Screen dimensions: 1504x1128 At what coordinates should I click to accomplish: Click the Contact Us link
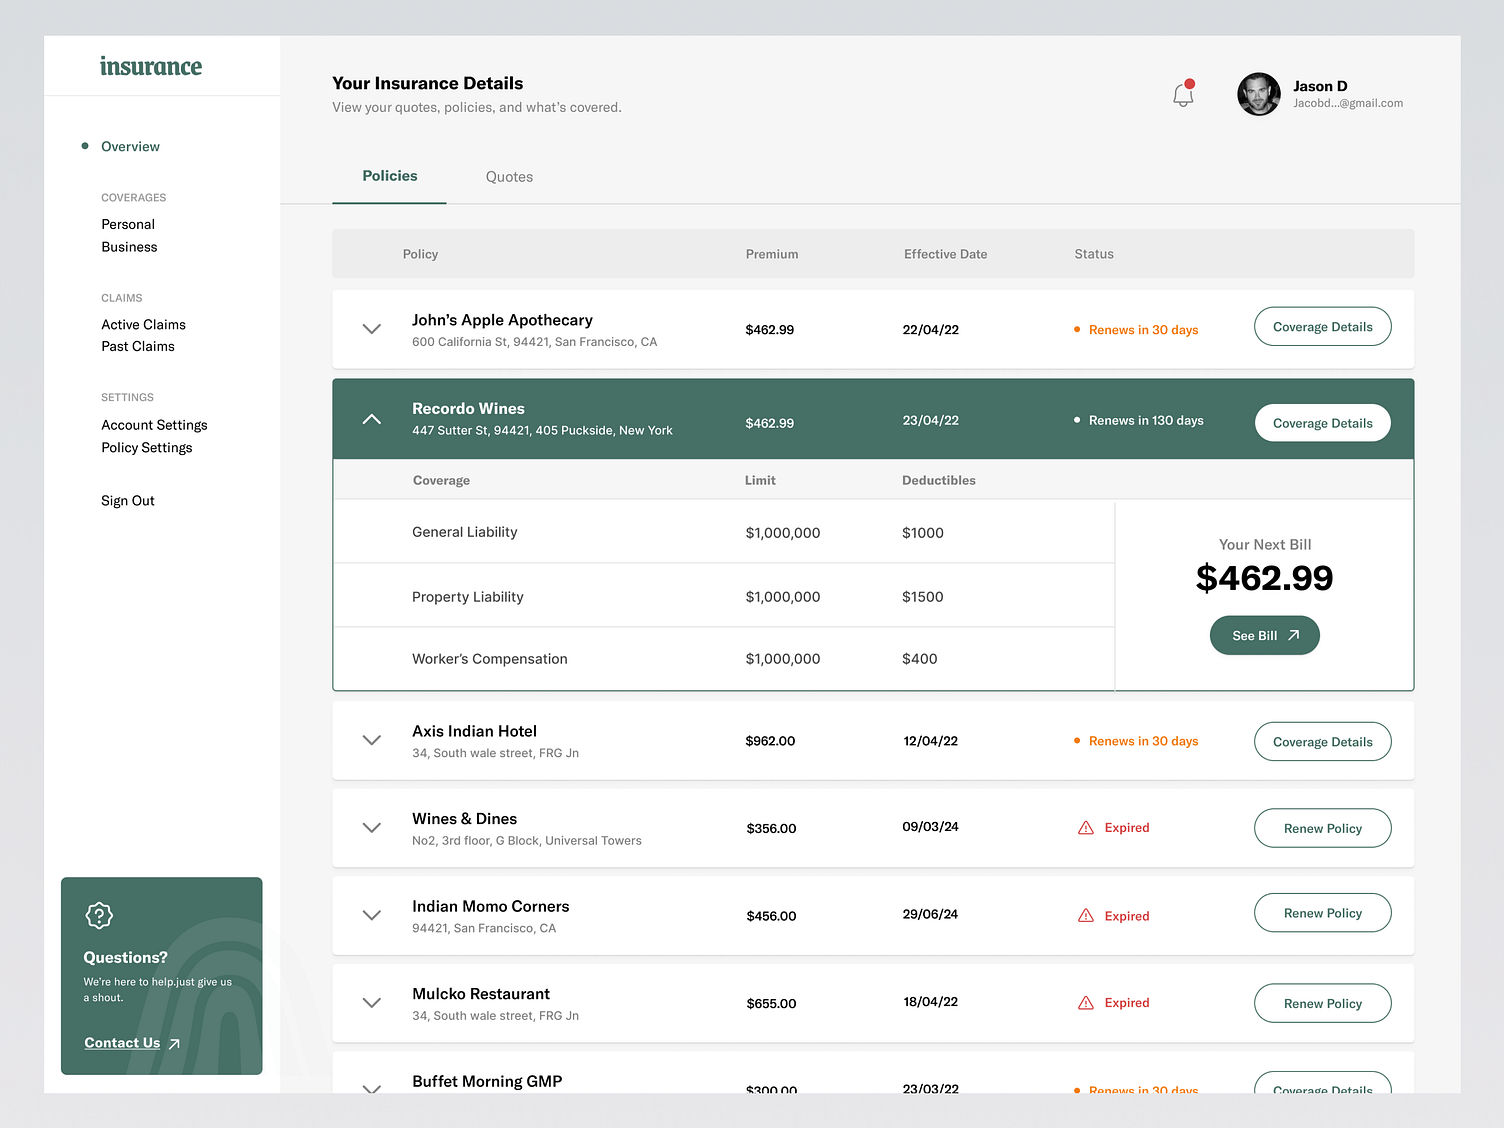pyautogui.click(x=121, y=1042)
